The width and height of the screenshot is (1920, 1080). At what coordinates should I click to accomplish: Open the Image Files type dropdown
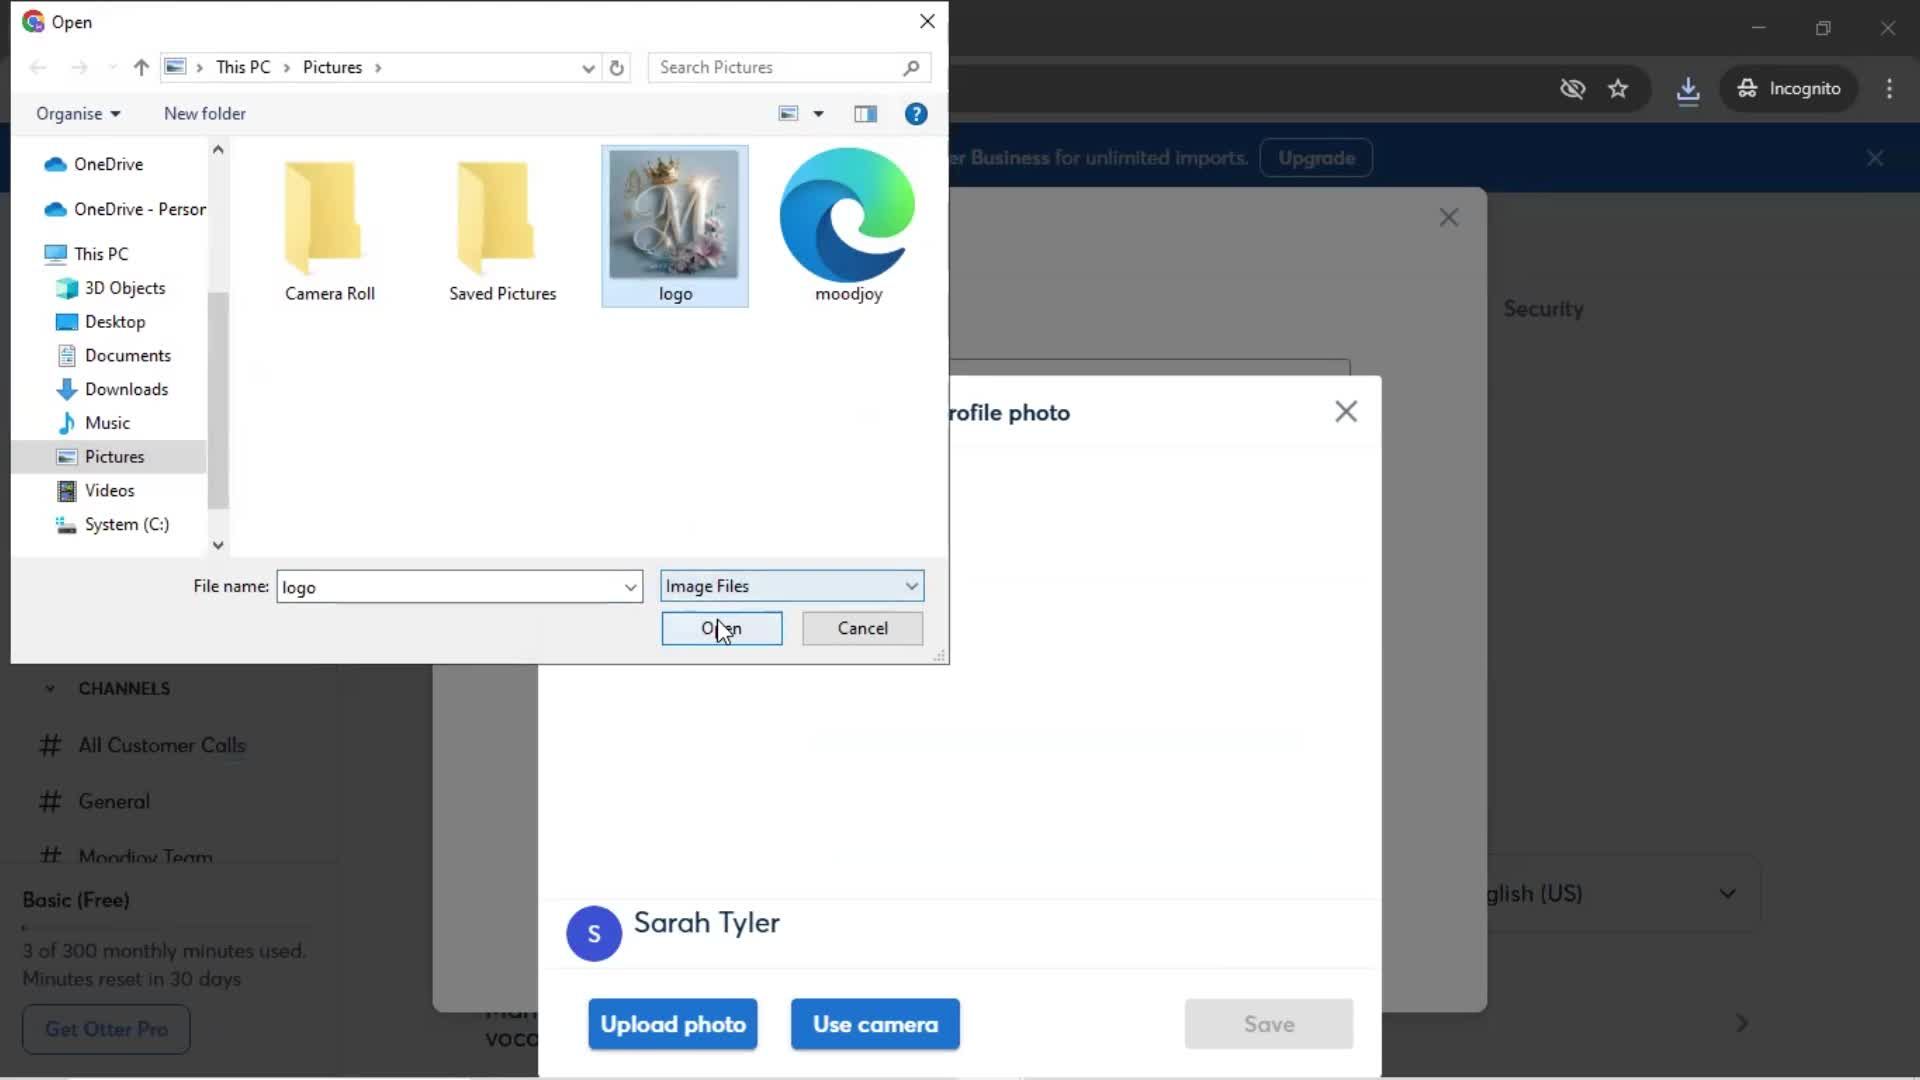[x=792, y=586]
